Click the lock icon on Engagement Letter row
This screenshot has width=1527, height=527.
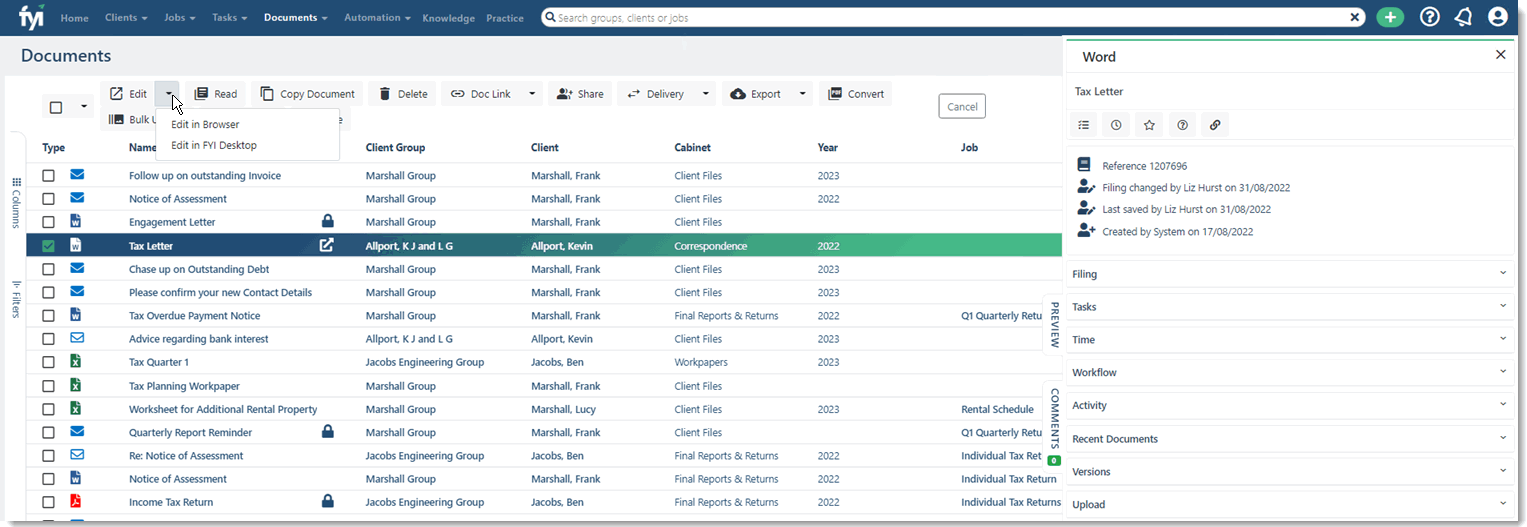tap(327, 221)
